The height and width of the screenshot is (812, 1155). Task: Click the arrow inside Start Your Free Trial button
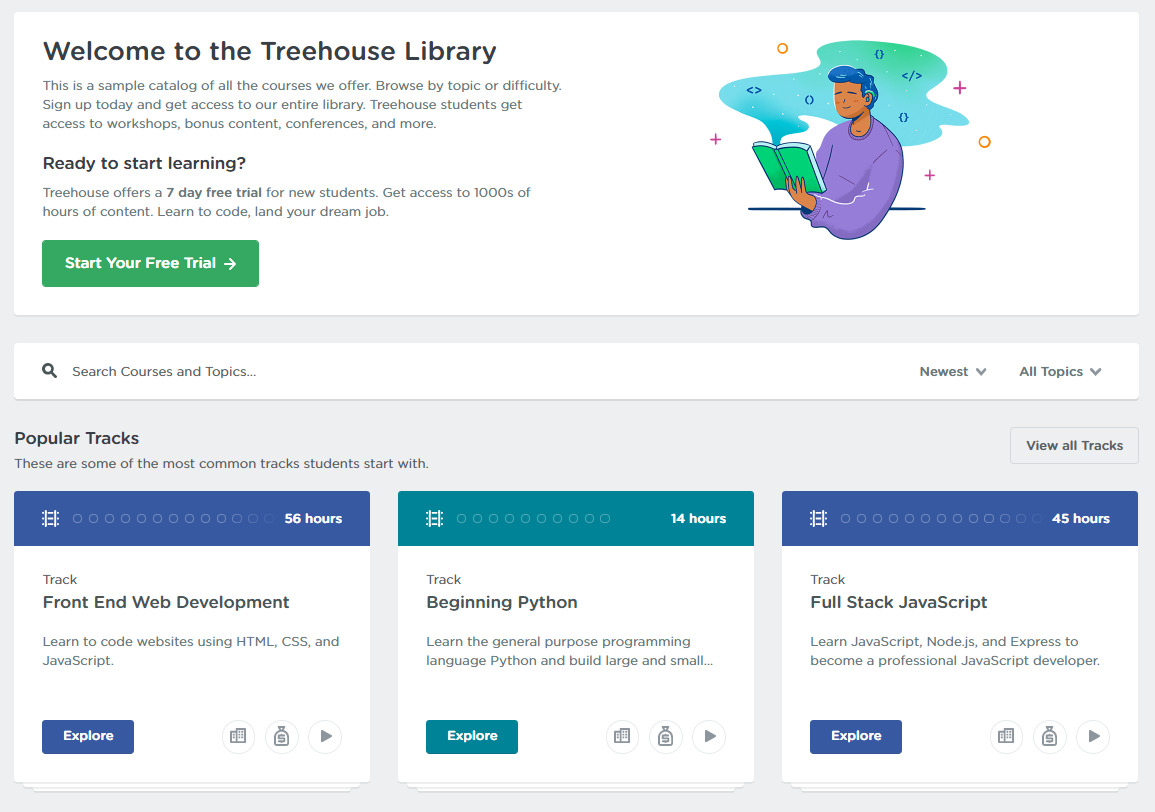click(230, 264)
